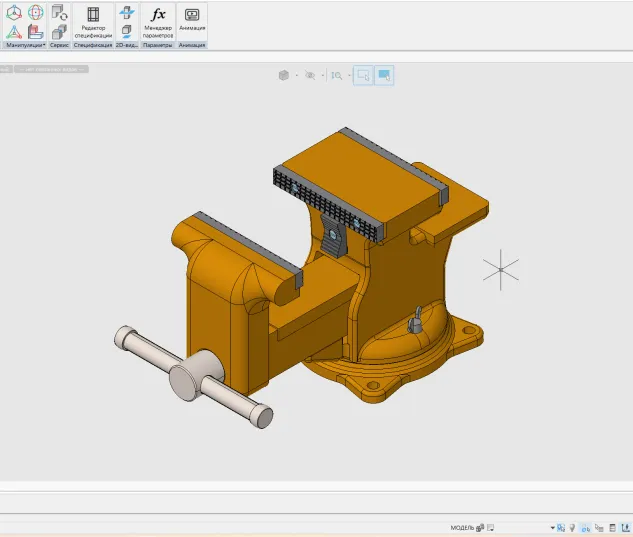
Task: Click the crossed-eye hide objects icon
Action: [x=309, y=75]
